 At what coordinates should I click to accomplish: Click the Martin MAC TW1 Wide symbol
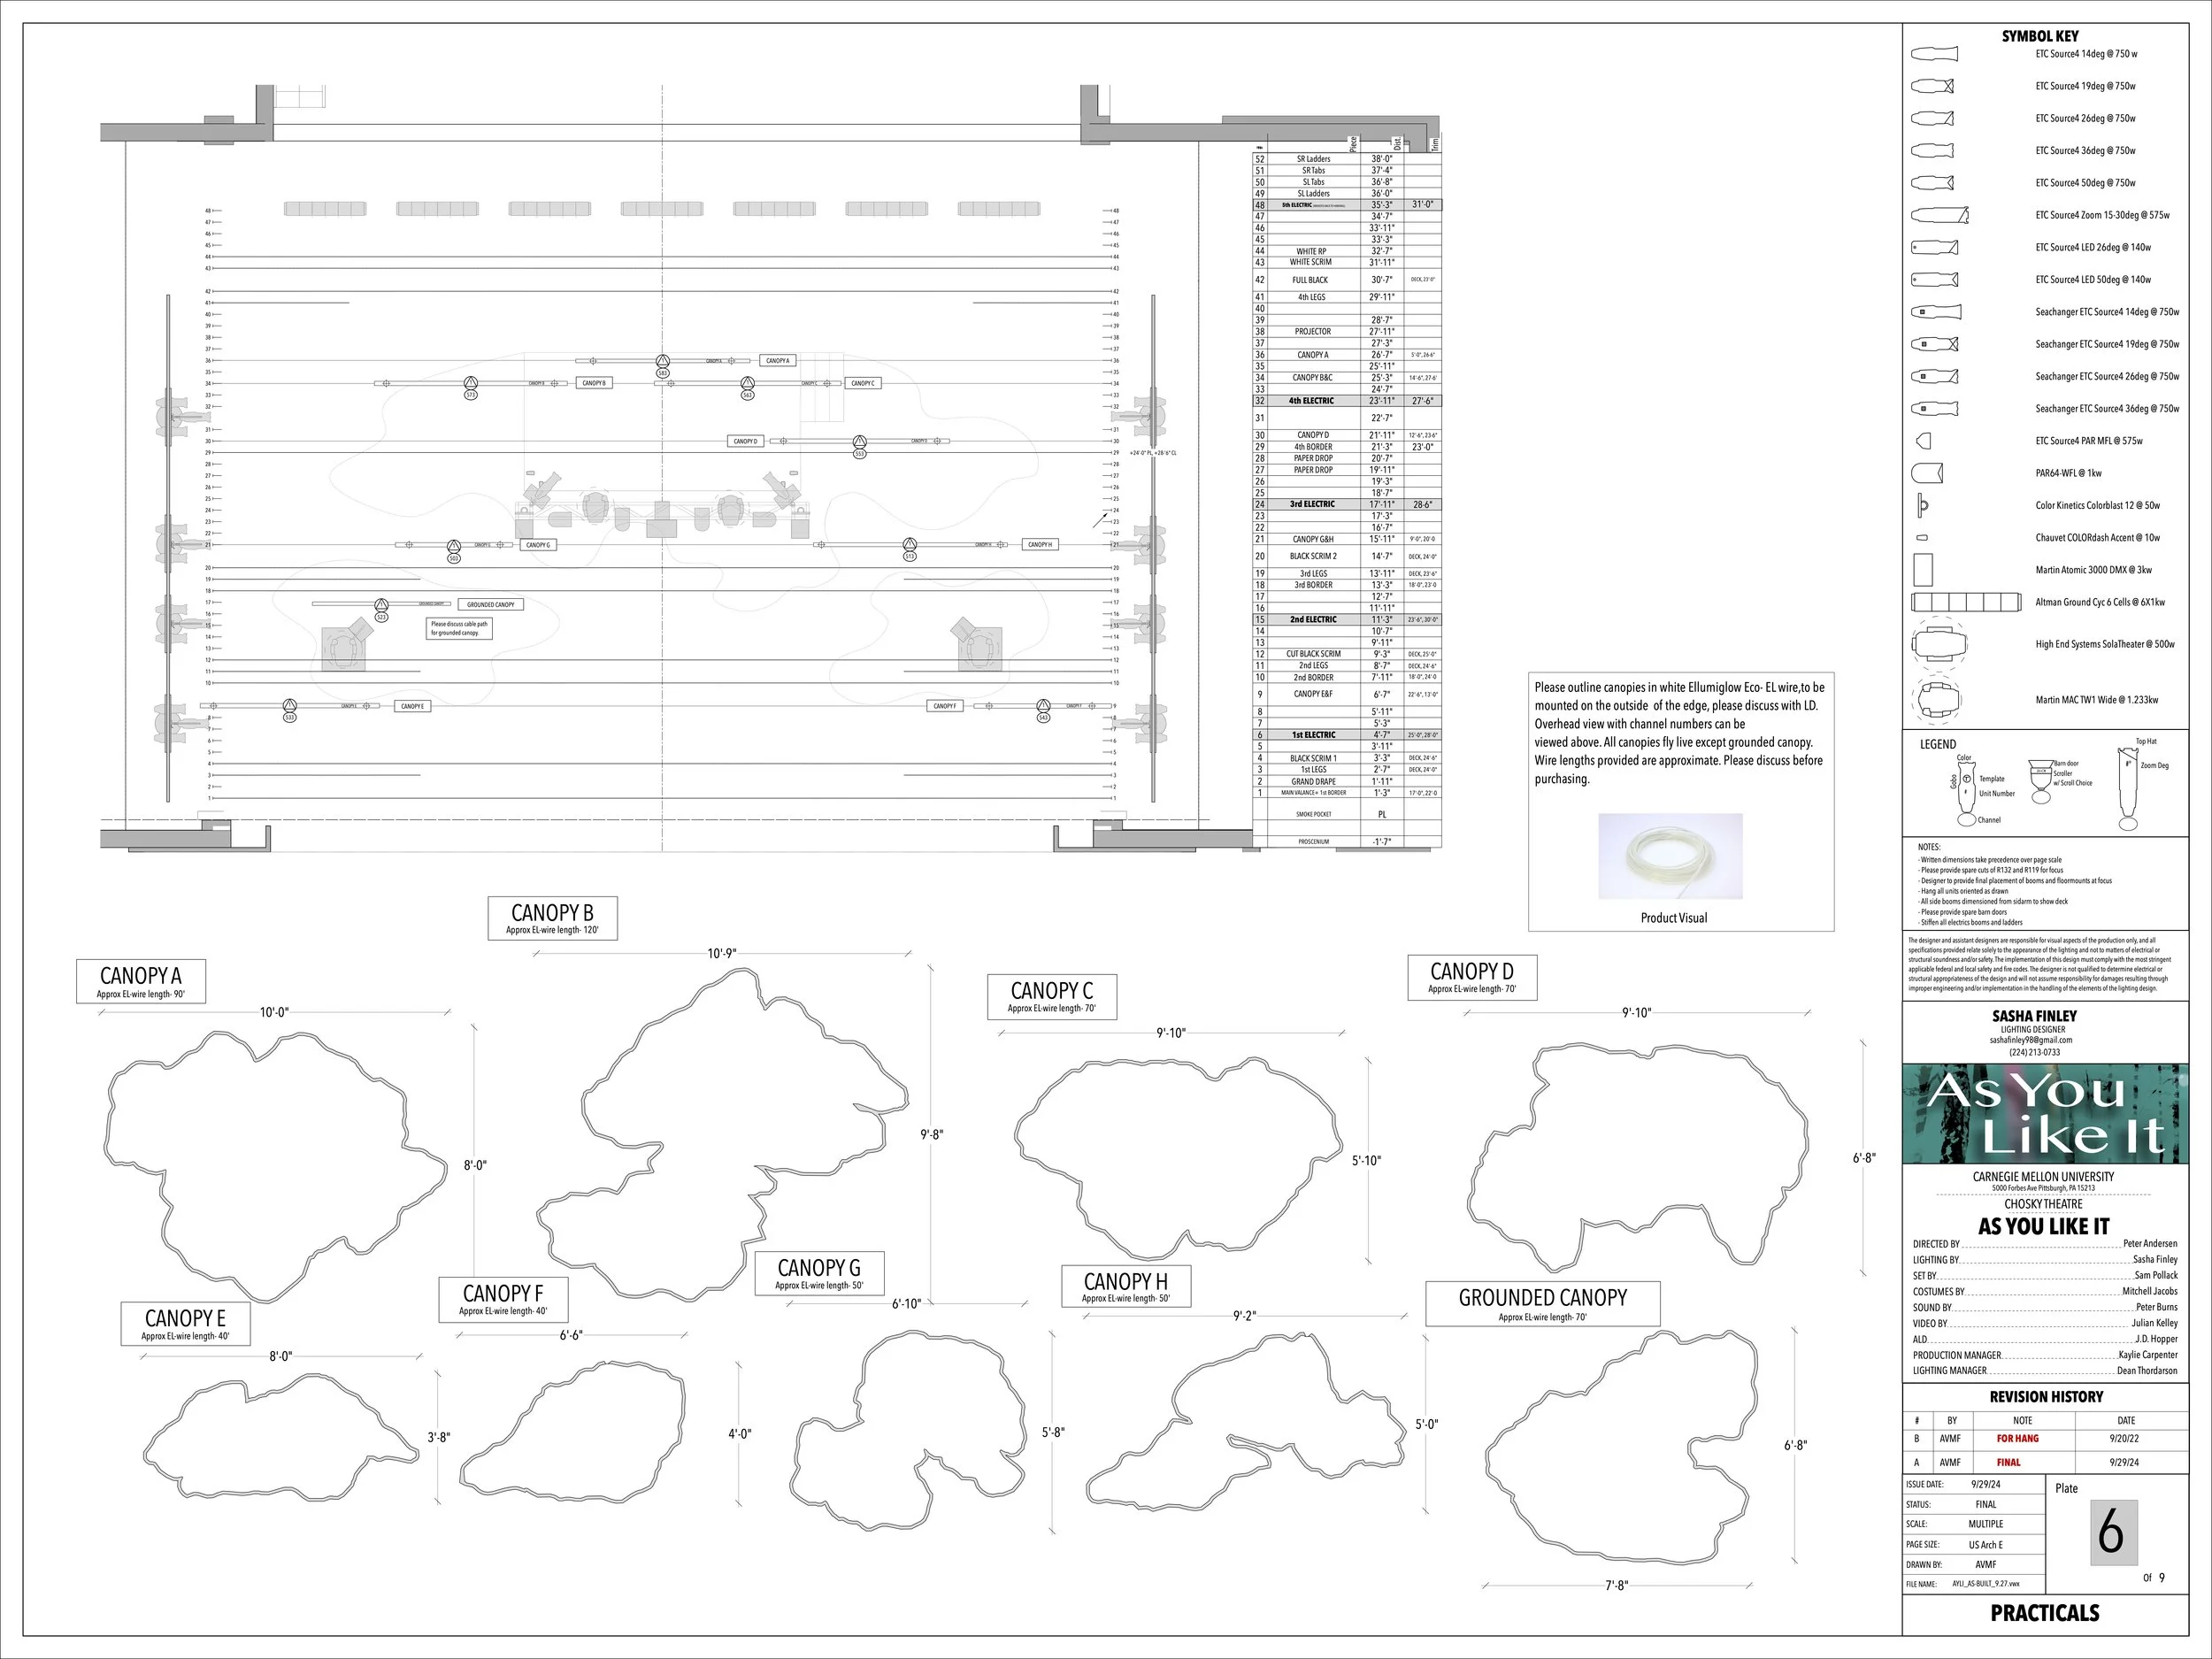pos(1939,700)
